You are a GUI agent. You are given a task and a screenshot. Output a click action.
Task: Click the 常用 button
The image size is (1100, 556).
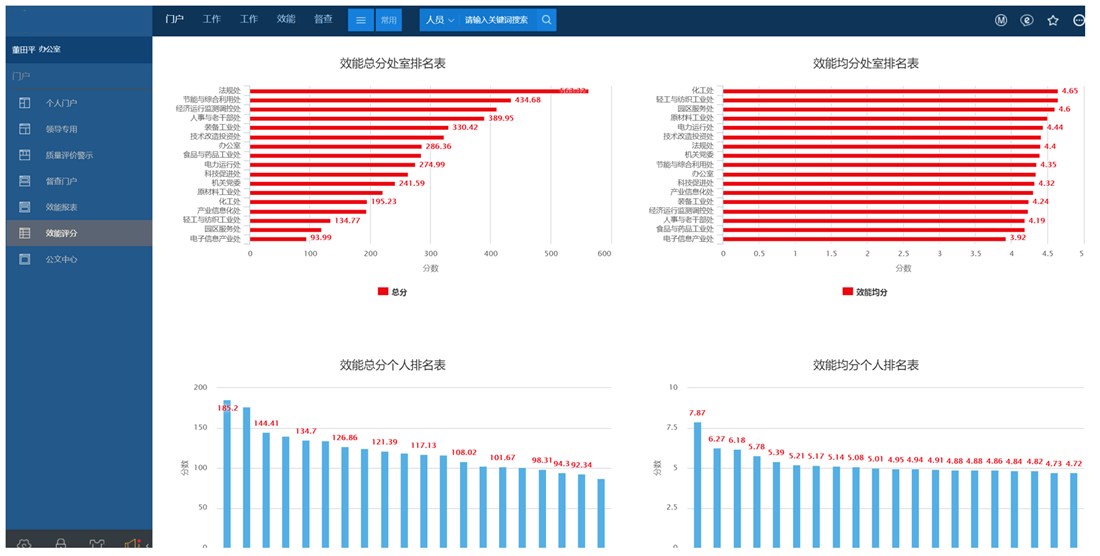coord(389,20)
